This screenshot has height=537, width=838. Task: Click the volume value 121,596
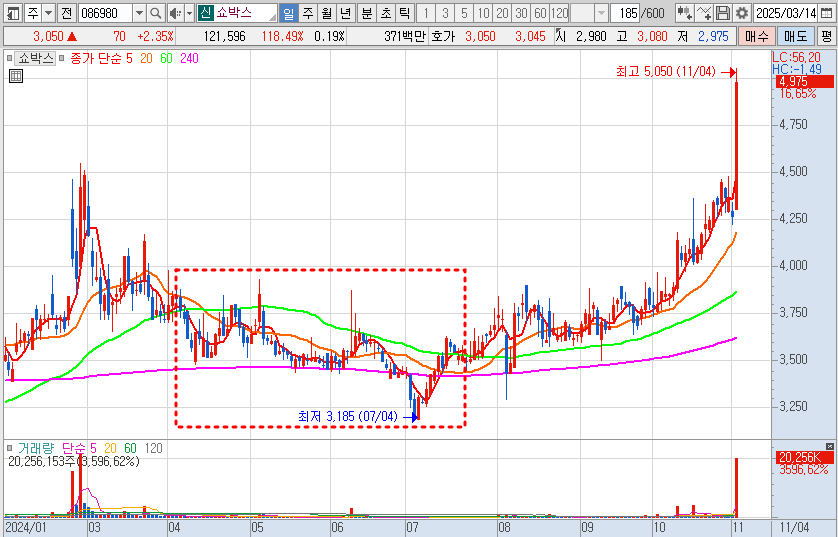(225, 36)
